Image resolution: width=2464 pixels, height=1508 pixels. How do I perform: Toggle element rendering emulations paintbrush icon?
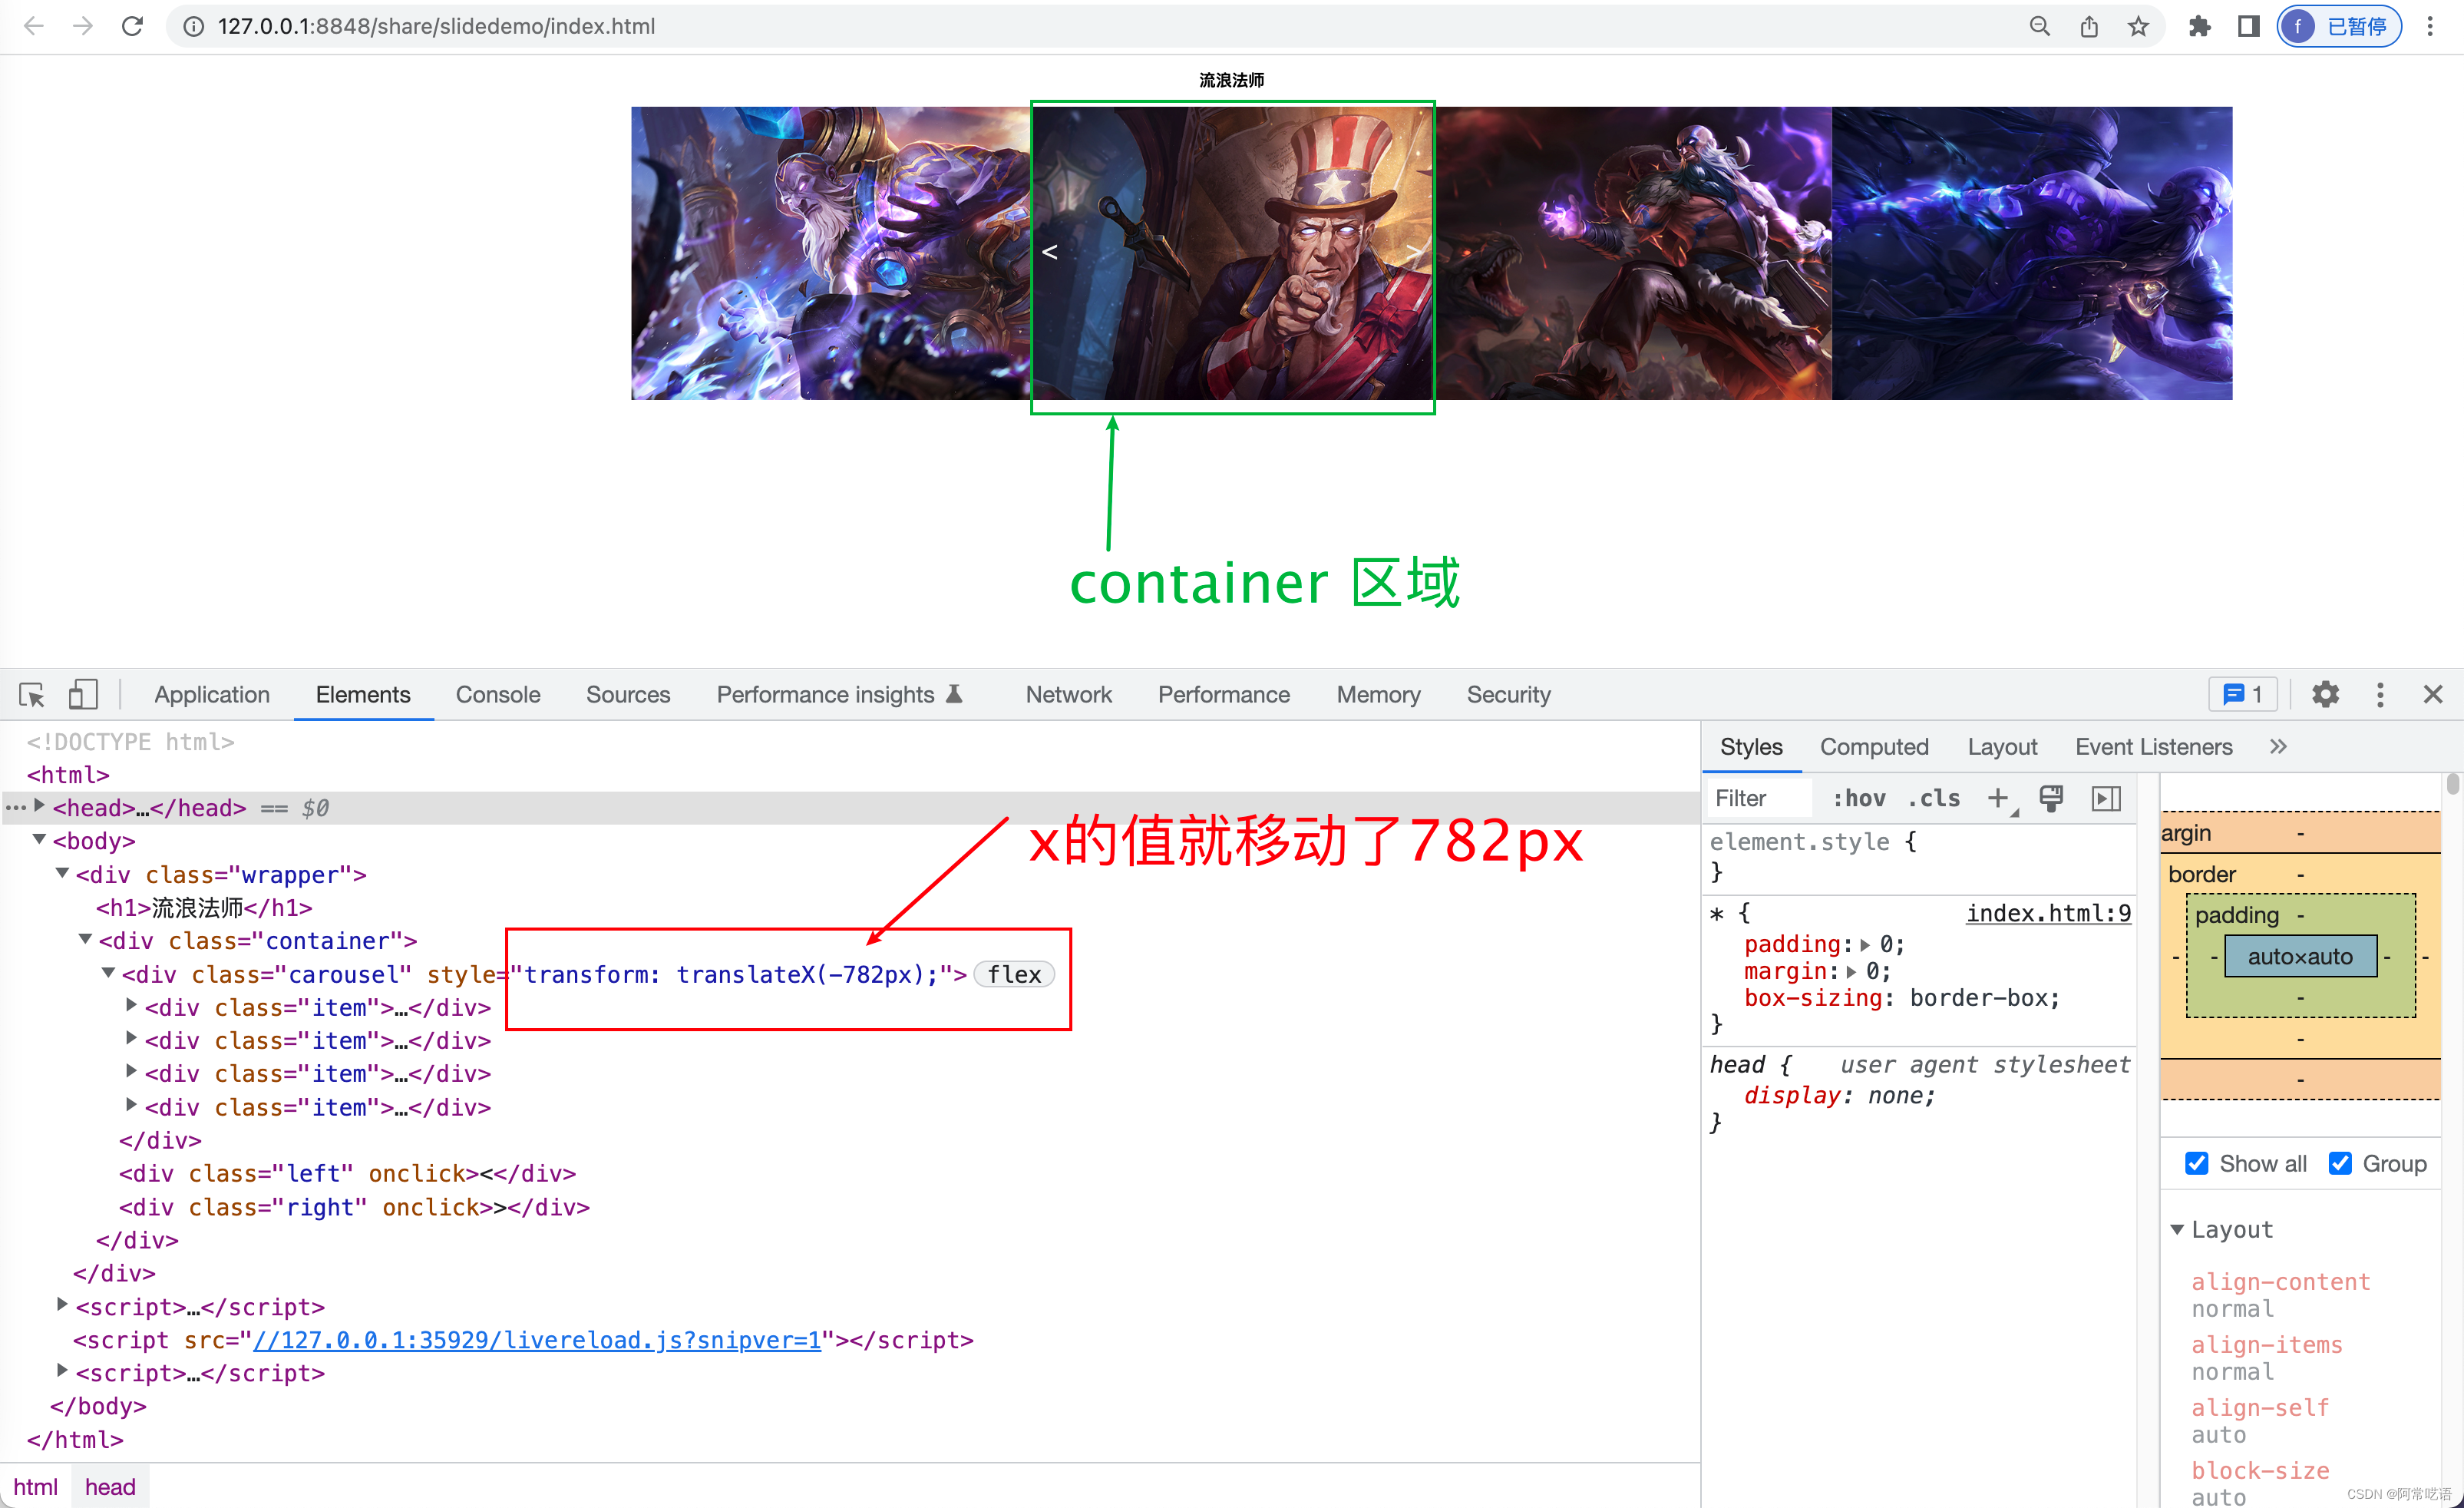point(2051,797)
